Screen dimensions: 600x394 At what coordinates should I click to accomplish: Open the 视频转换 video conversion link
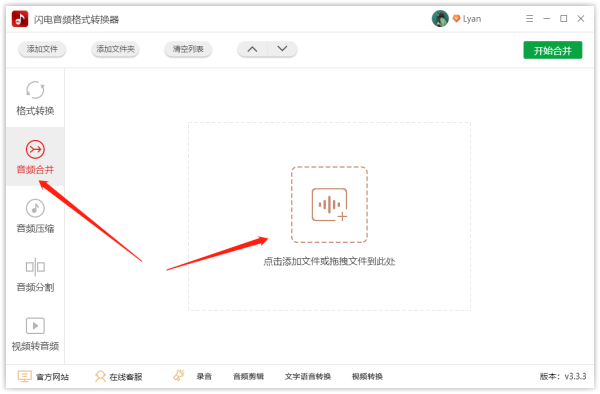point(367,377)
